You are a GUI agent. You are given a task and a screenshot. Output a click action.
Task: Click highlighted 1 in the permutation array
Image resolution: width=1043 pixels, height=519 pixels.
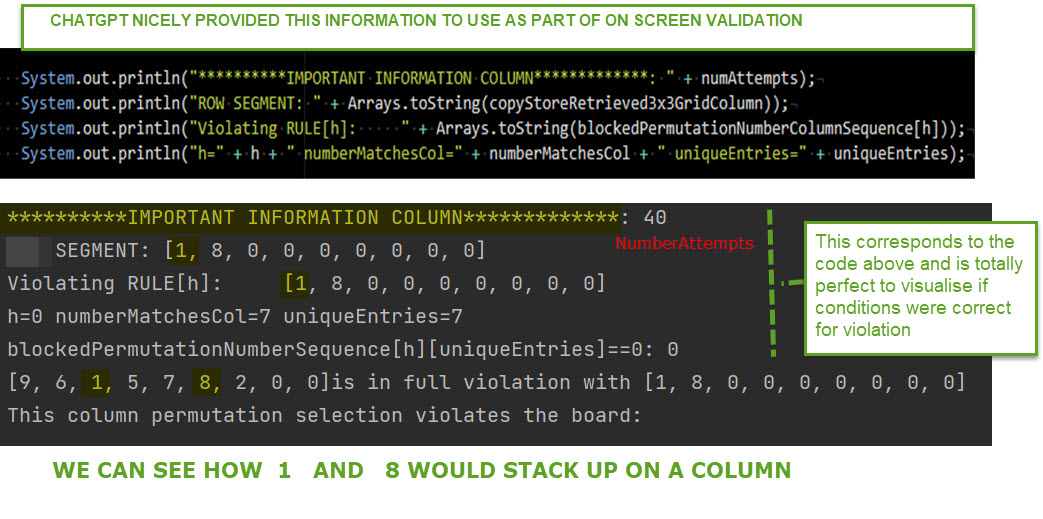click(x=96, y=382)
